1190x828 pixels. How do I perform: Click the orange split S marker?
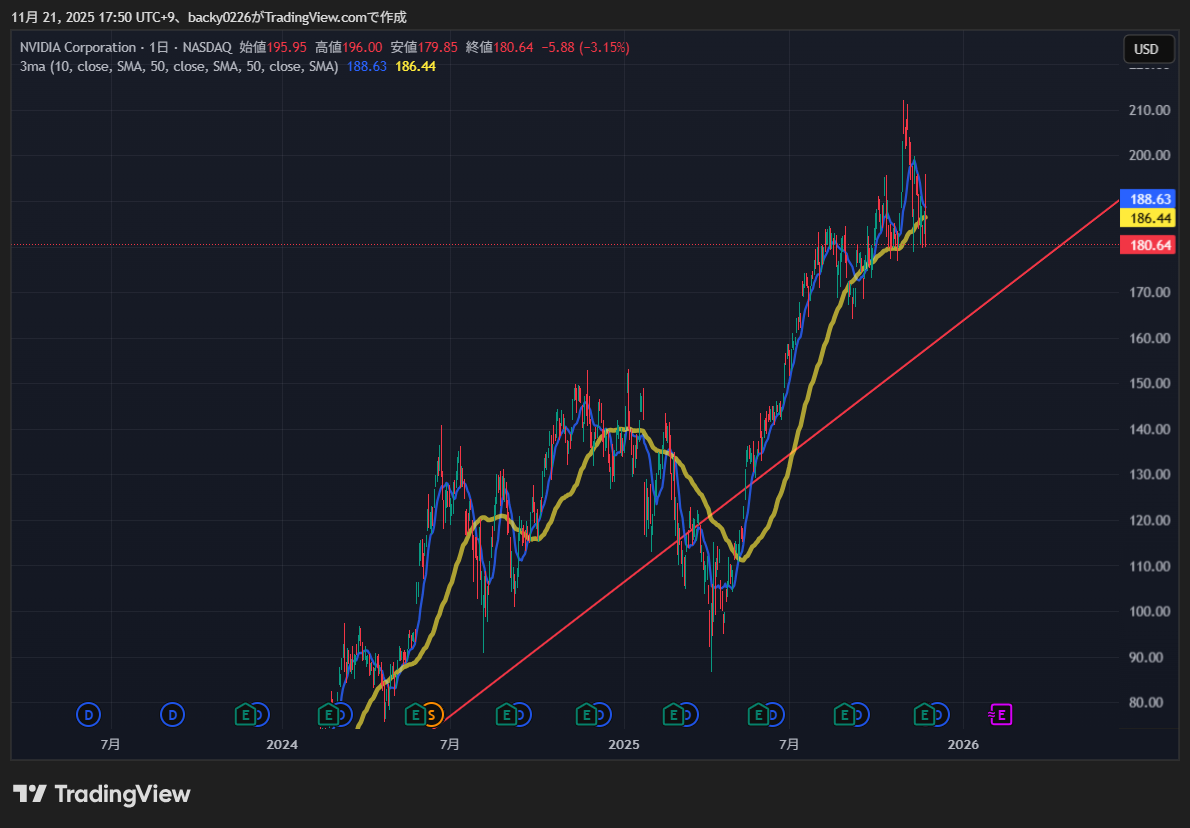[432, 714]
